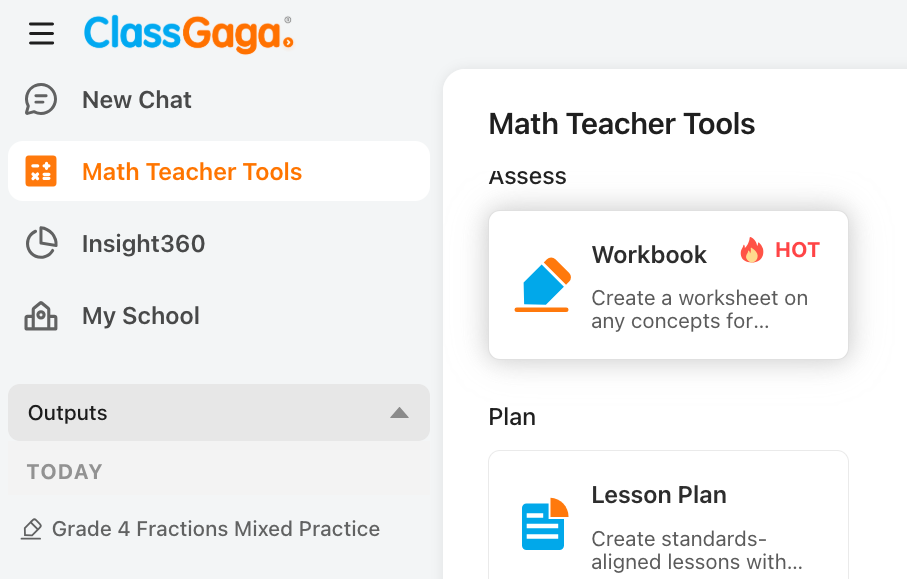
Task: Click the ClassGaga logo
Action: [x=188, y=34]
